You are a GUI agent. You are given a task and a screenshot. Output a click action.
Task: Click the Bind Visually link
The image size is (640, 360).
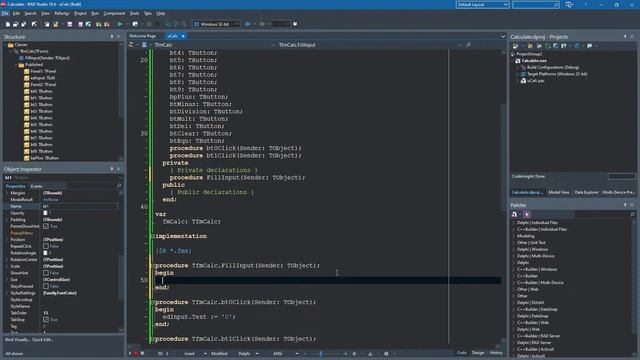(x=17, y=340)
